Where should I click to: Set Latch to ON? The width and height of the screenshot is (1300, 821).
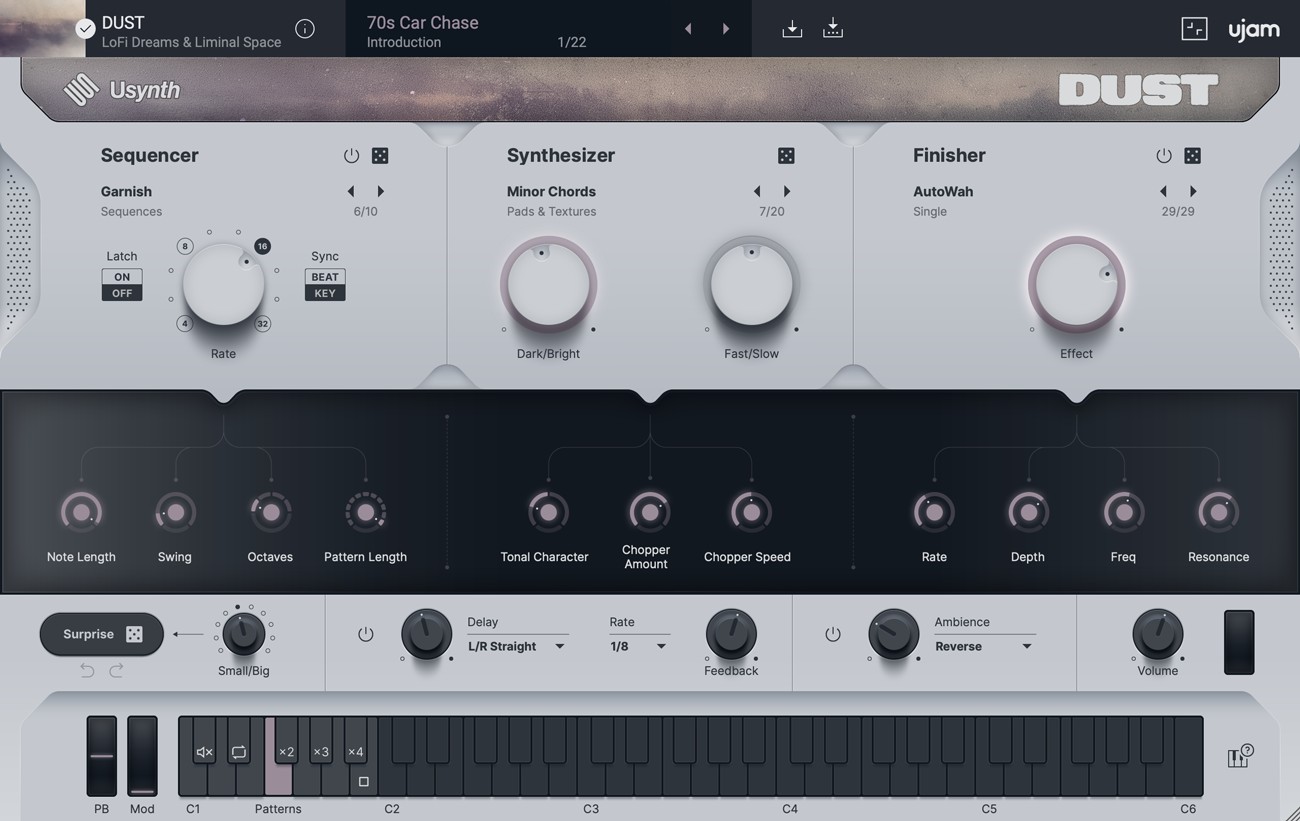pyautogui.click(x=121, y=277)
